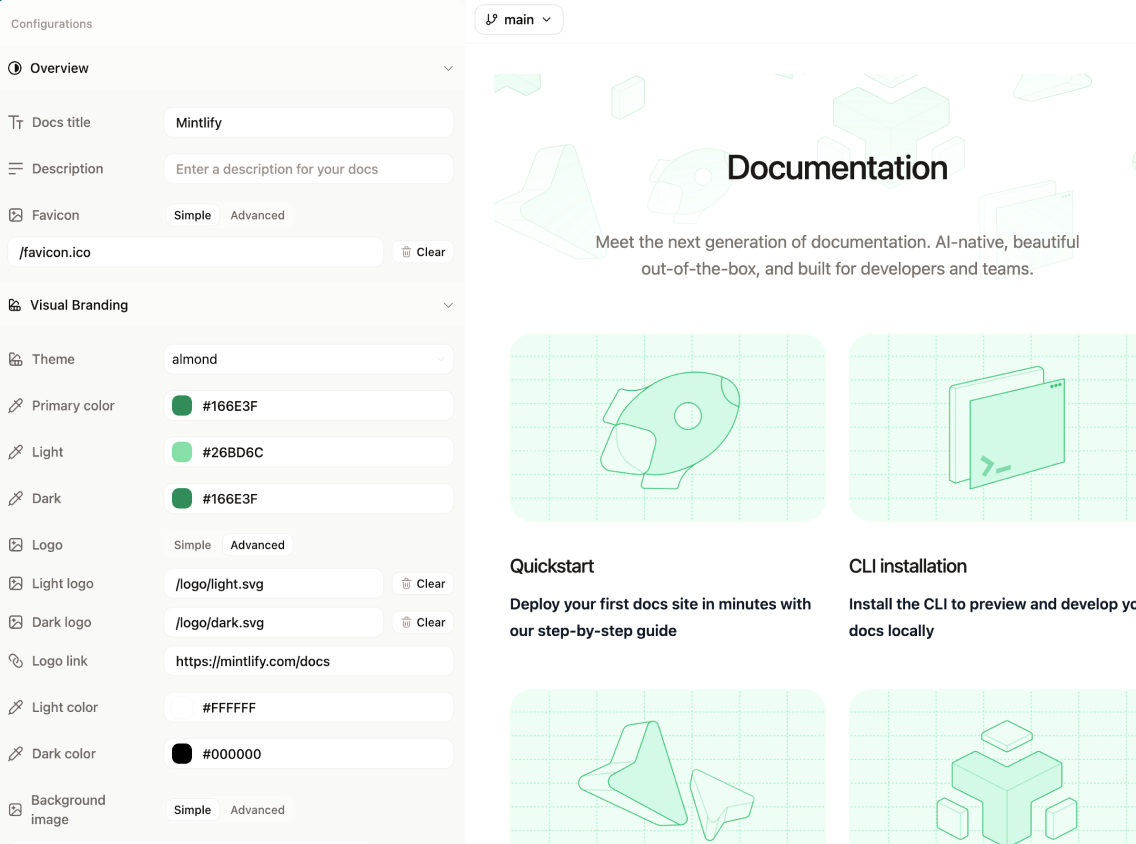Click the Primary color pen icon
This screenshot has height=844, width=1136.
click(x=15, y=405)
